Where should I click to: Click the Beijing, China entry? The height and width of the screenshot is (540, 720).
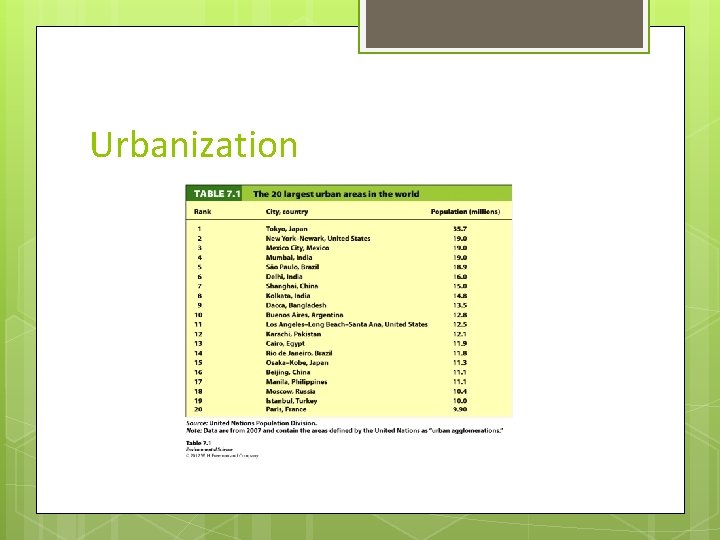[x=288, y=372]
